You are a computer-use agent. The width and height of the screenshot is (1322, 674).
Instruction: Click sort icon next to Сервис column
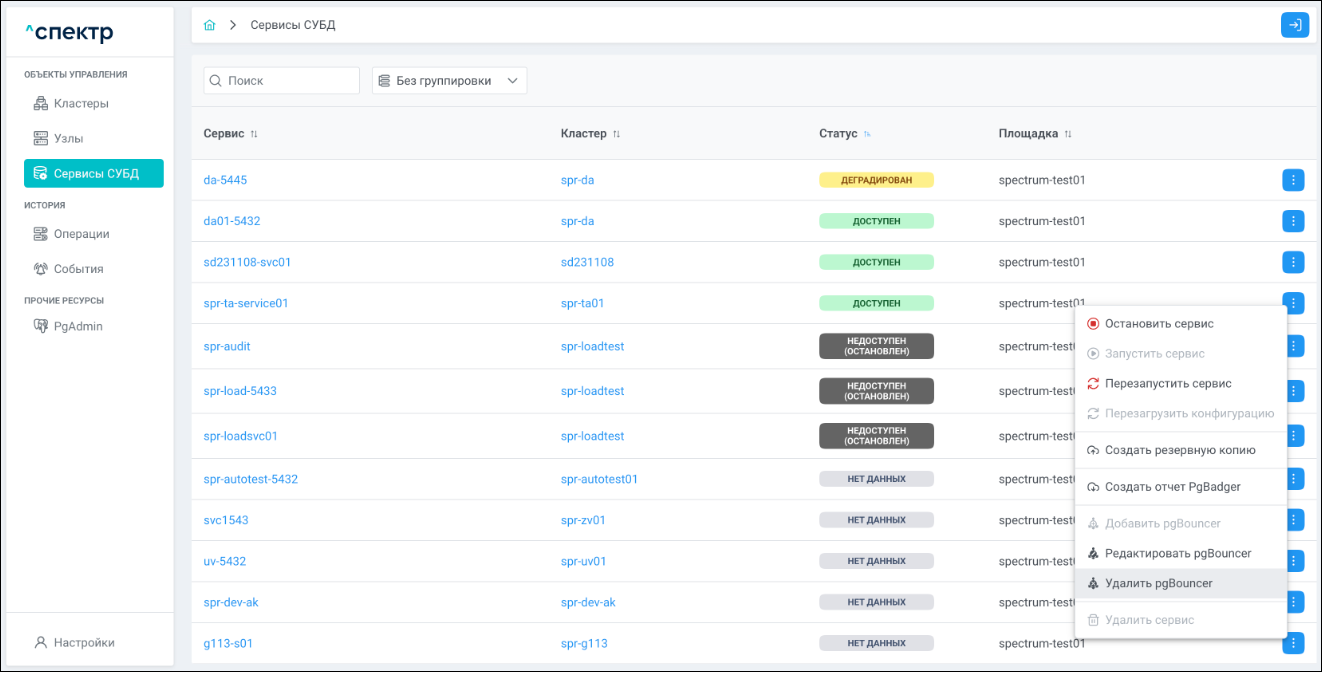coord(254,134)
